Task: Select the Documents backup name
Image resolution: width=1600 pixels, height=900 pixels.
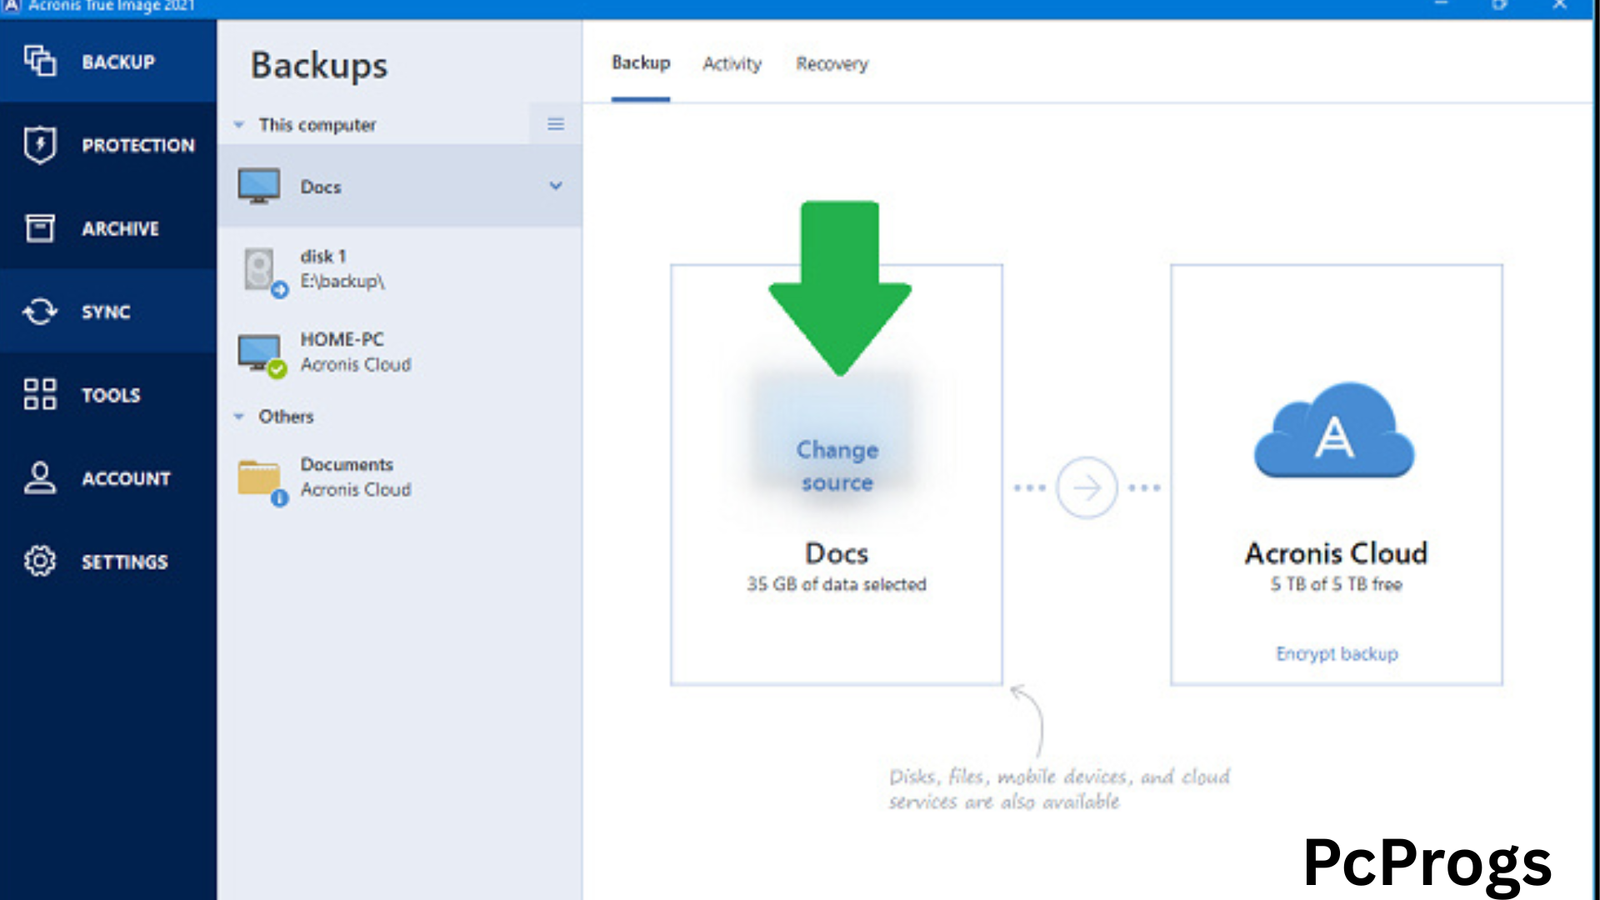Action: pos(347,464)
